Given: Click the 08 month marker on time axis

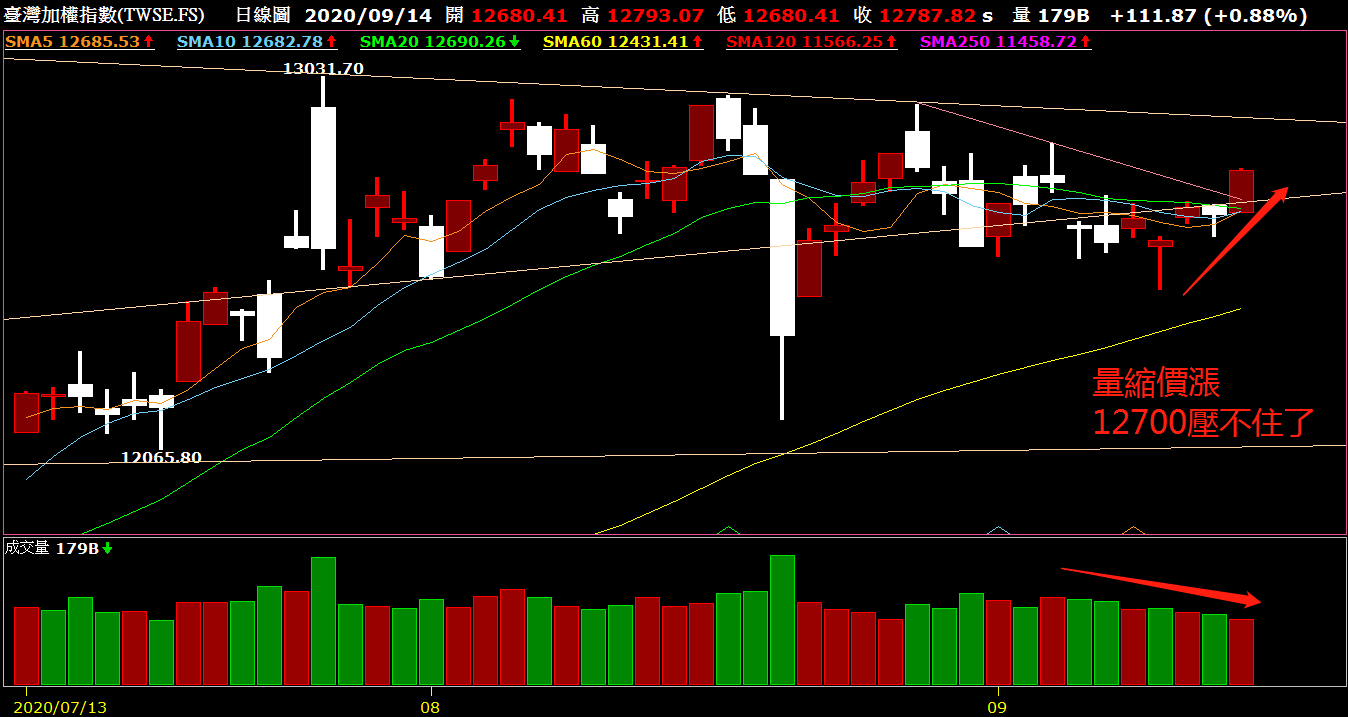Looking at the screenshot, I should (x=431, y=705).
